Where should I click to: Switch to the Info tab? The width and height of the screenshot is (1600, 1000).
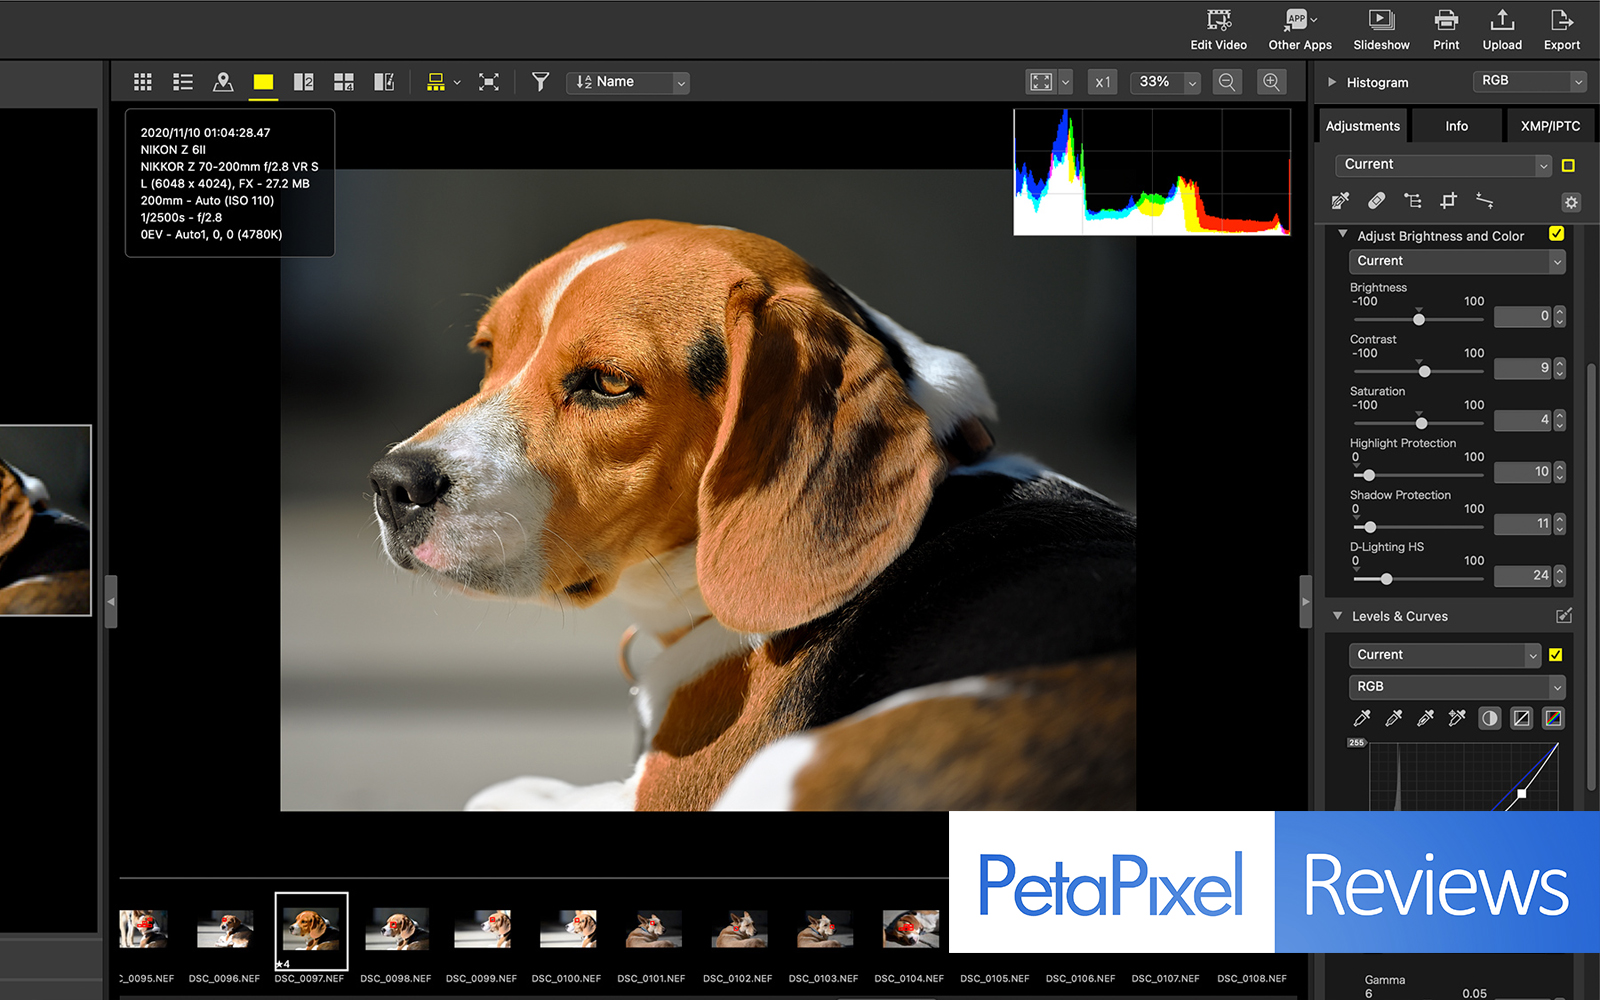1456,125
